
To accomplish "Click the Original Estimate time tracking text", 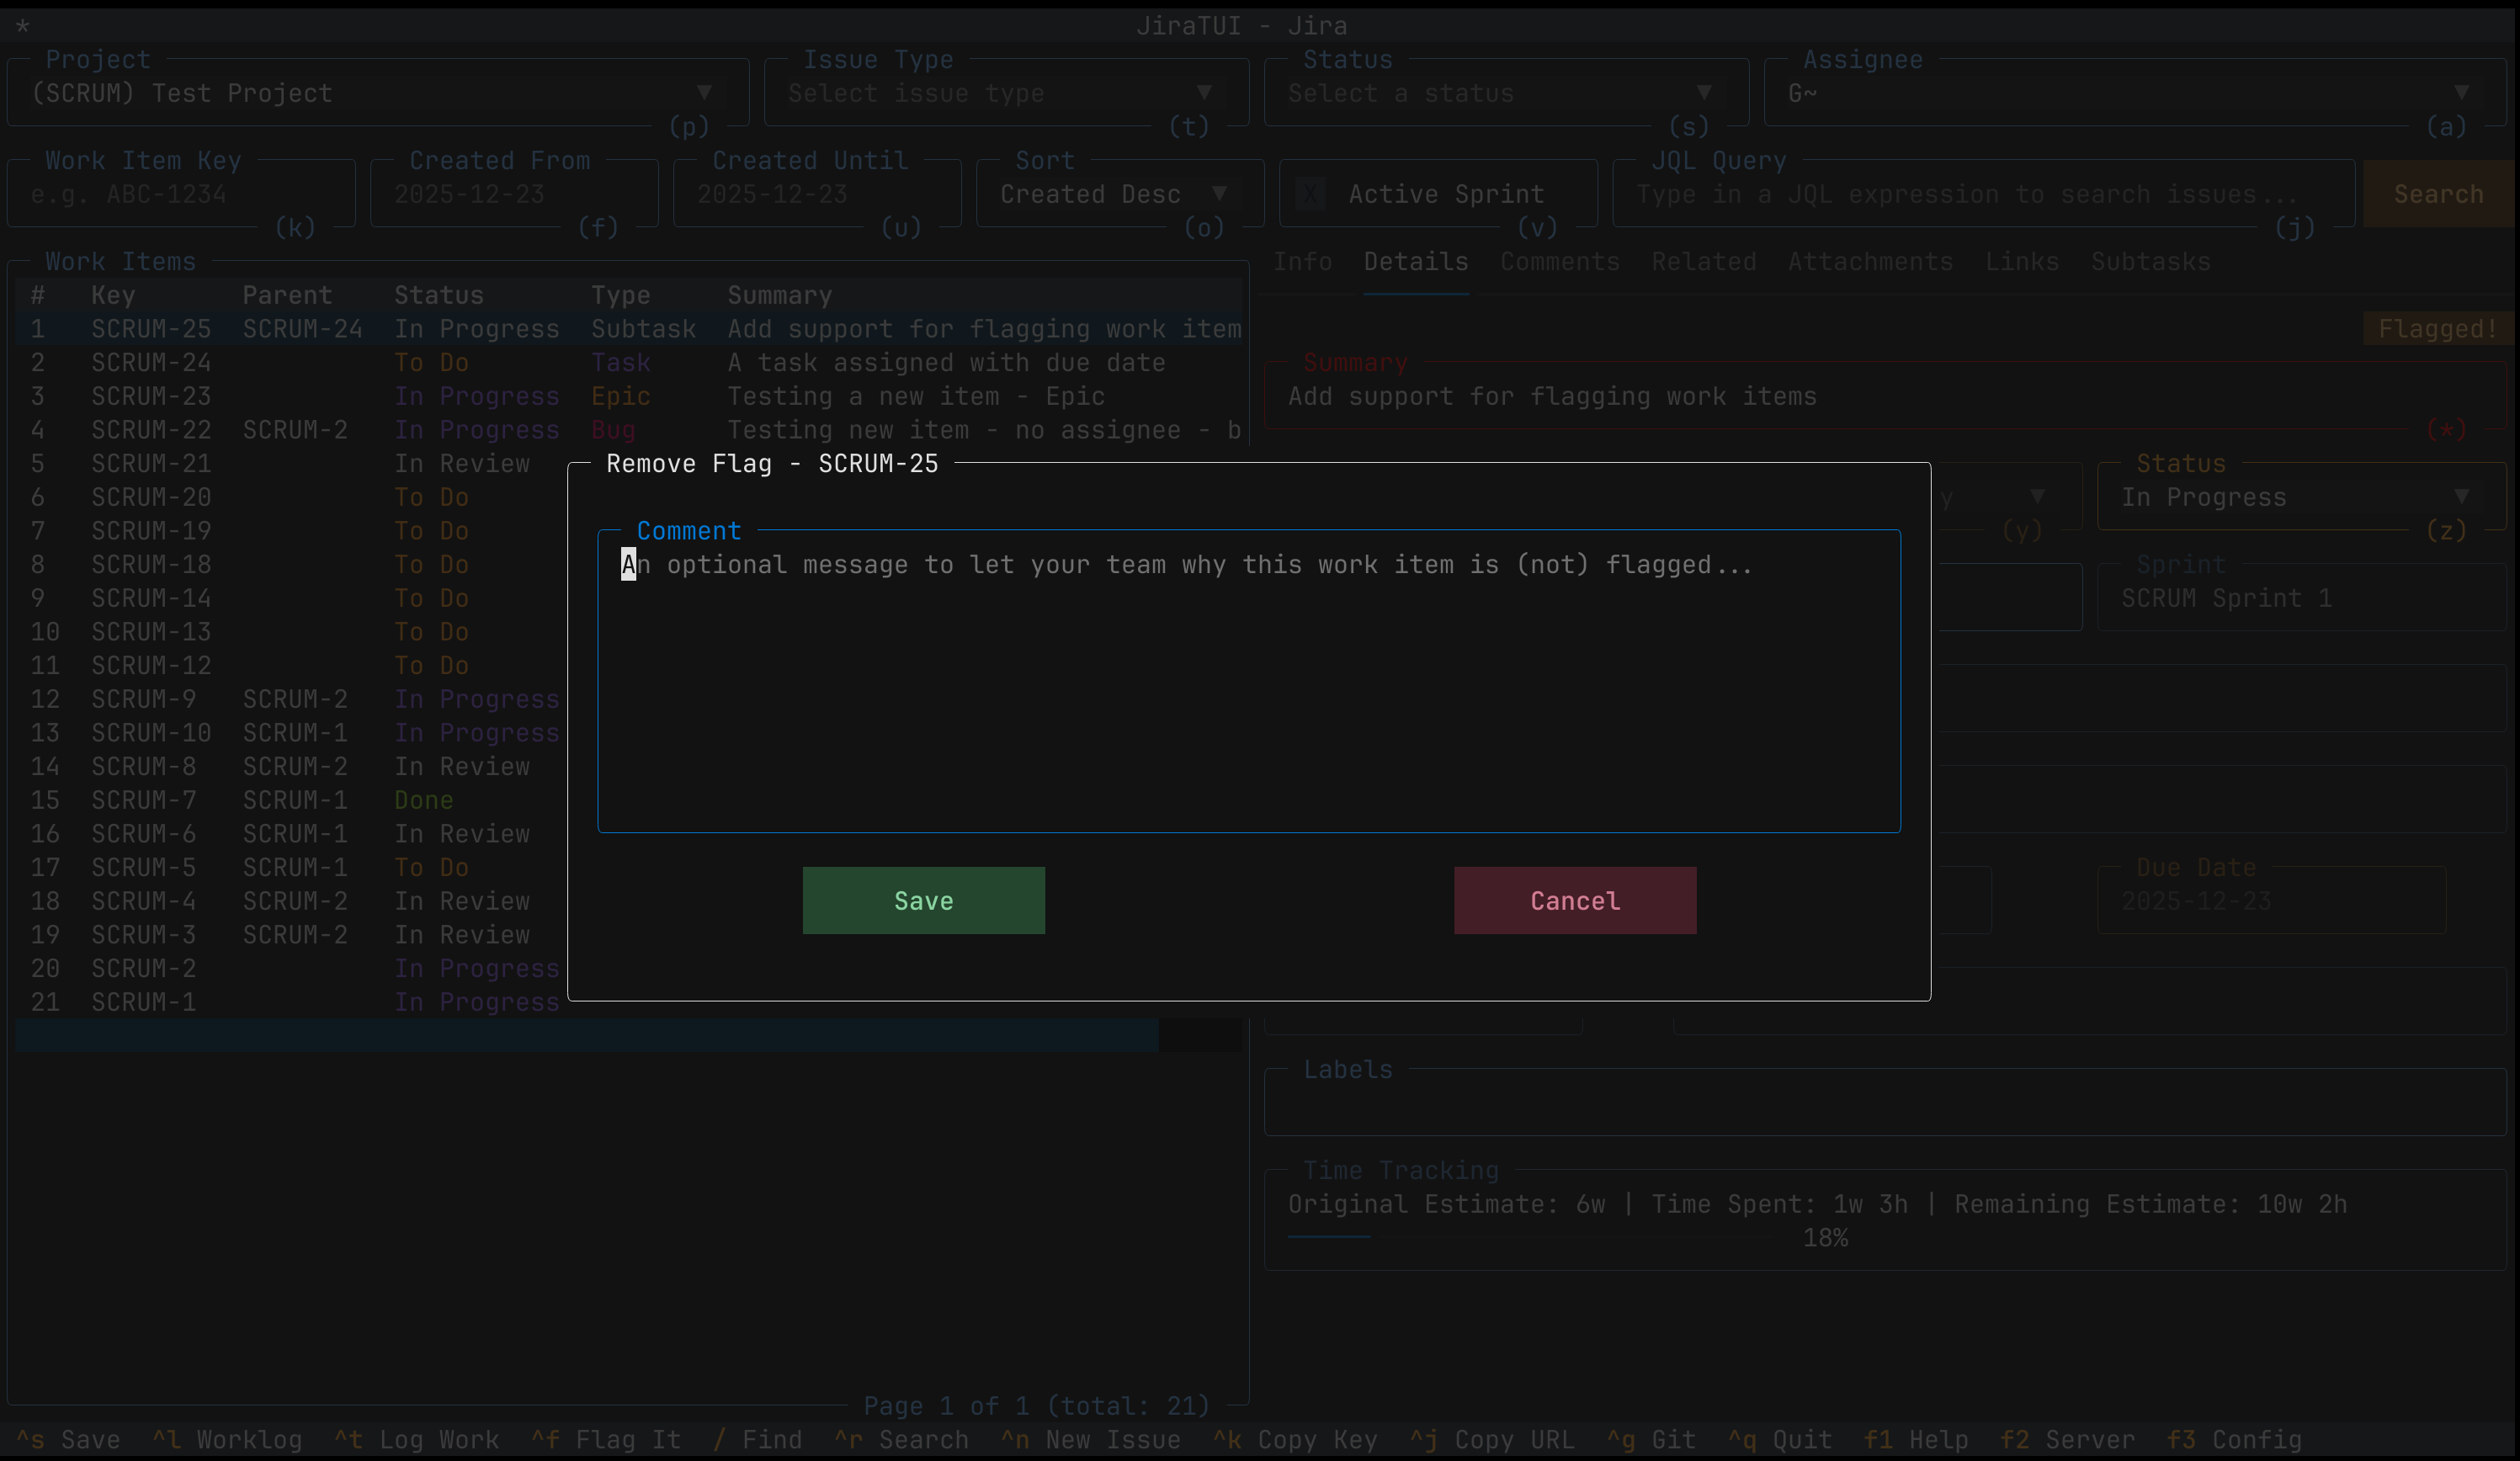I will (x=1447, y=1204).
